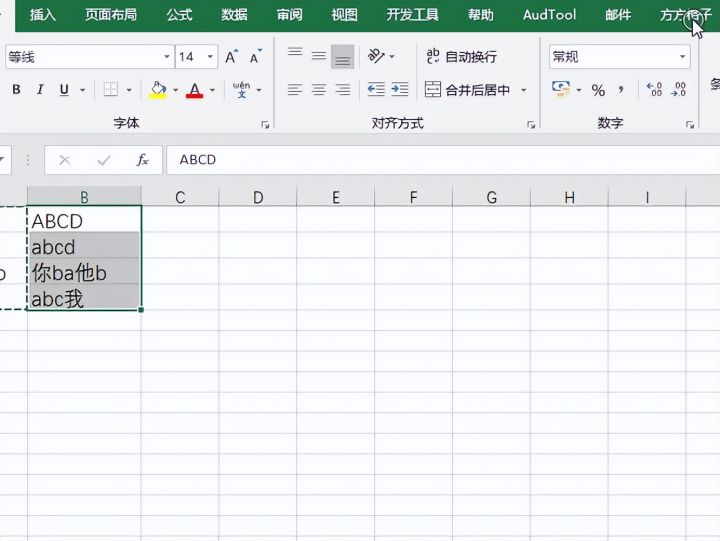Click the phonetic guide wén icon
This screenshot has height=541, width=720.
click(x=242, y=90)
